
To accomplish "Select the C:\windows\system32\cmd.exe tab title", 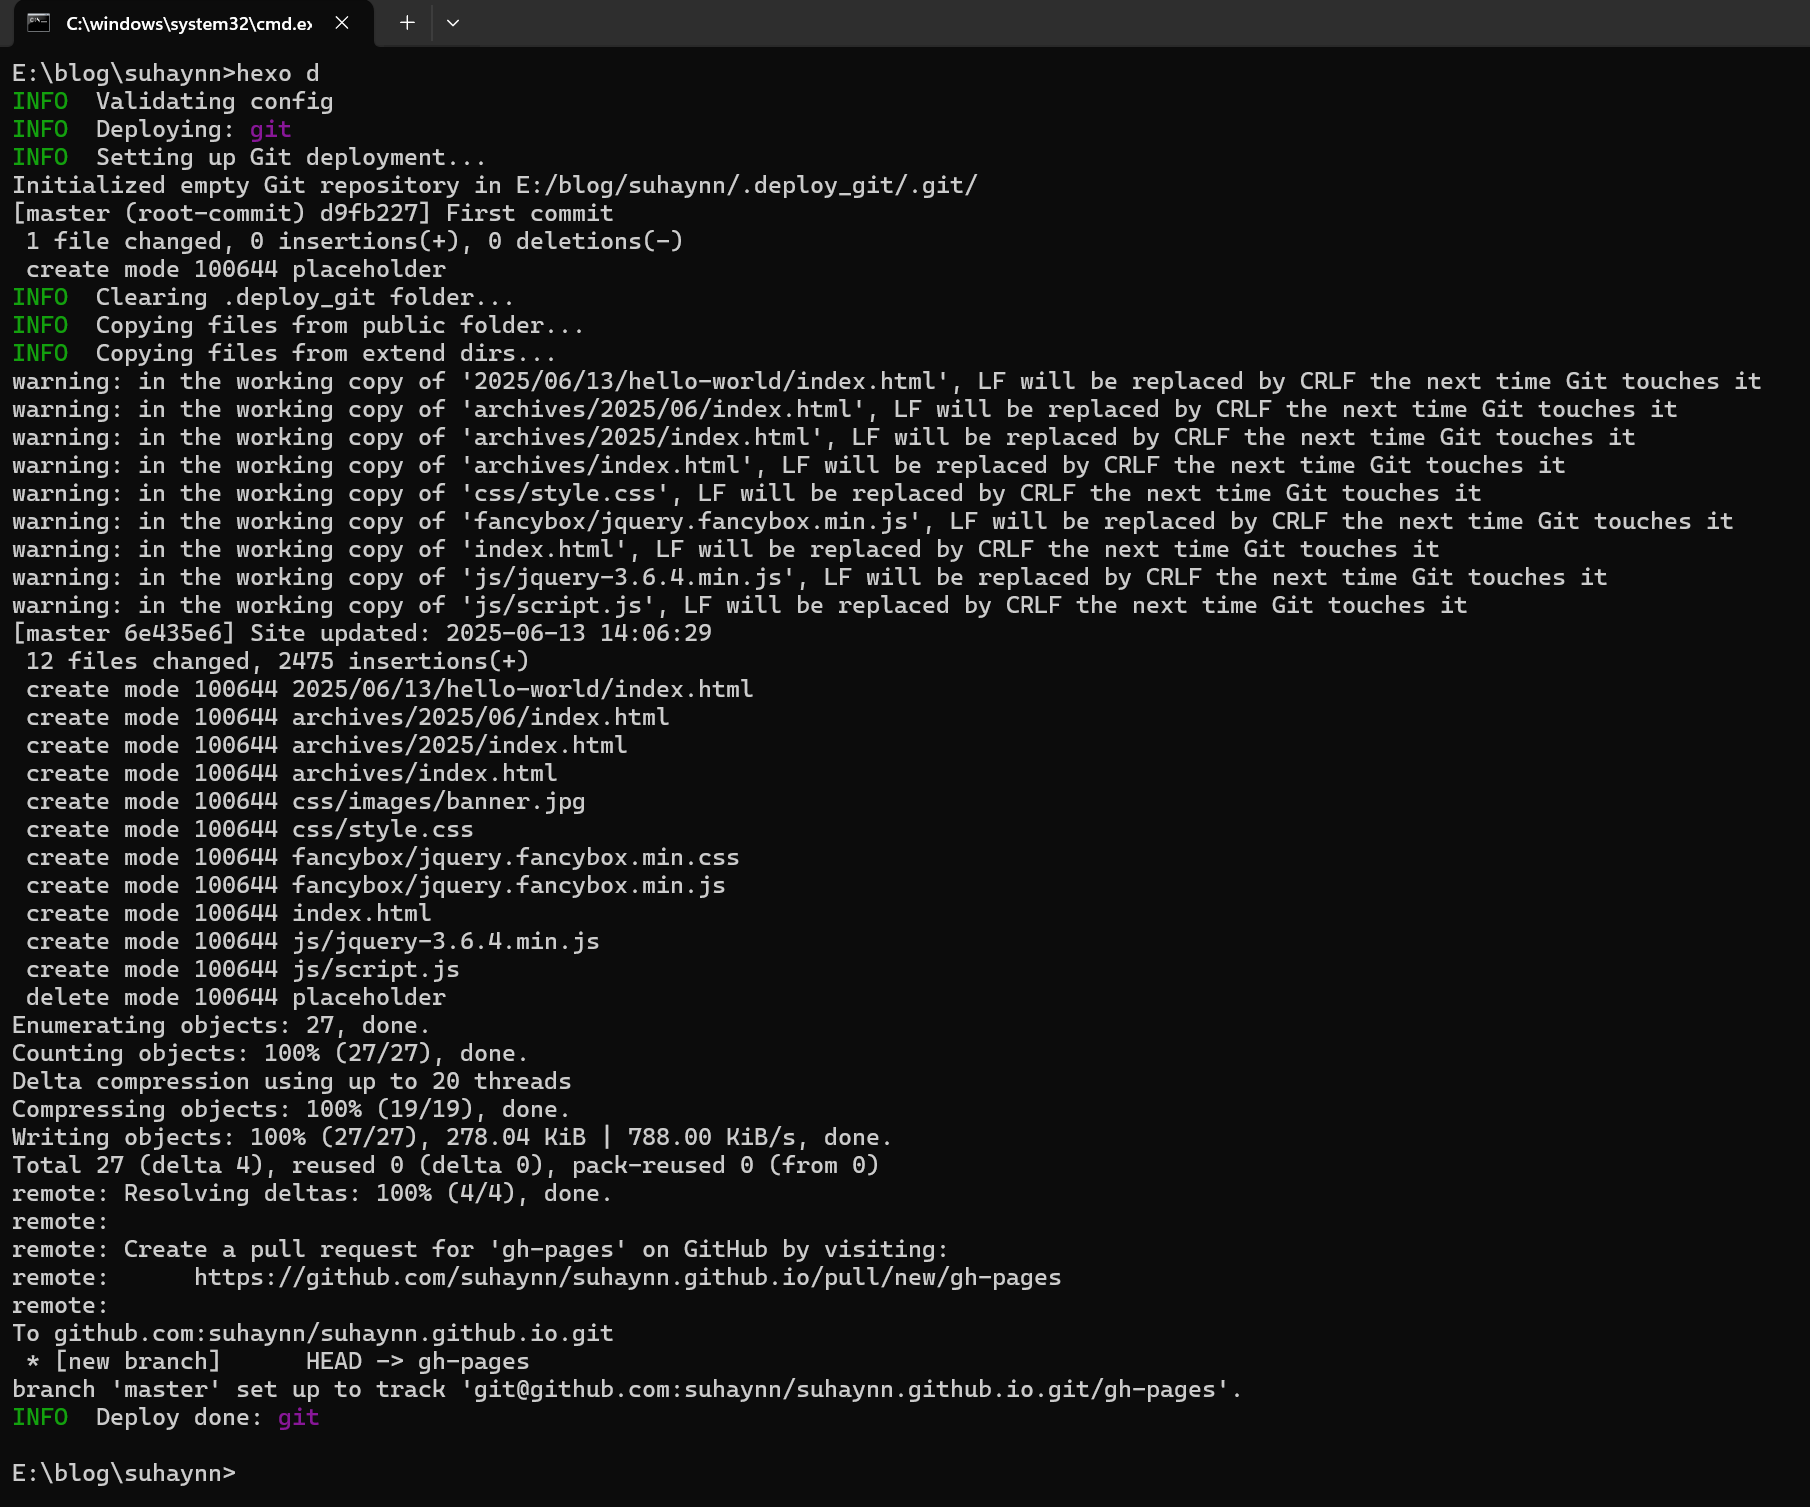I will point(189,23).
